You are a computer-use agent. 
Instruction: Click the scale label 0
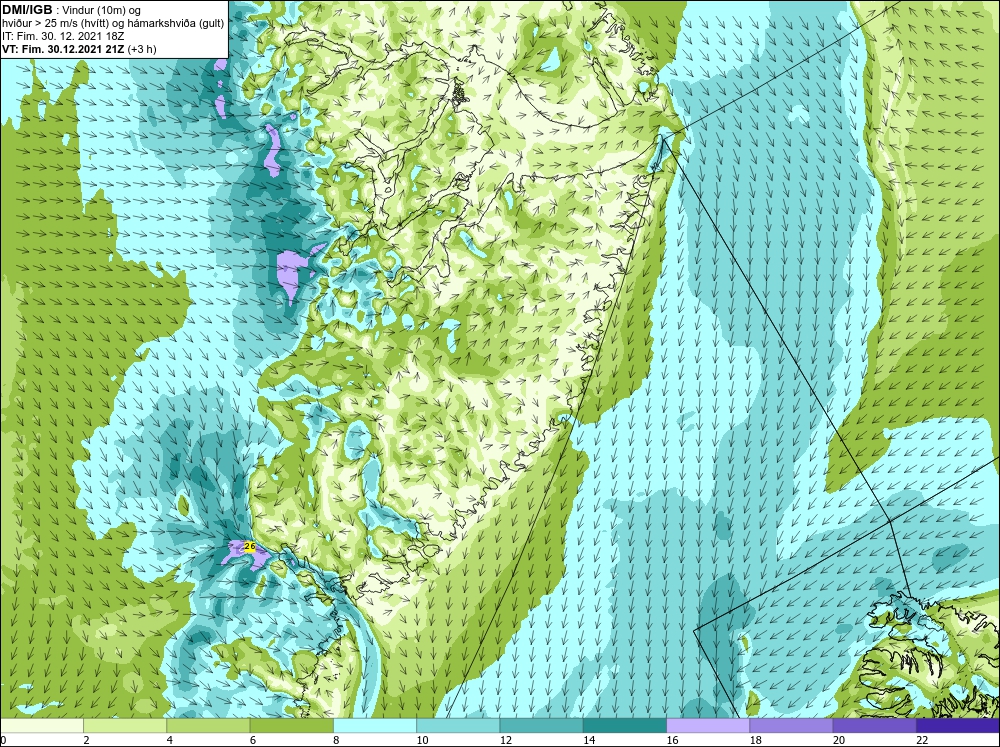3,740
